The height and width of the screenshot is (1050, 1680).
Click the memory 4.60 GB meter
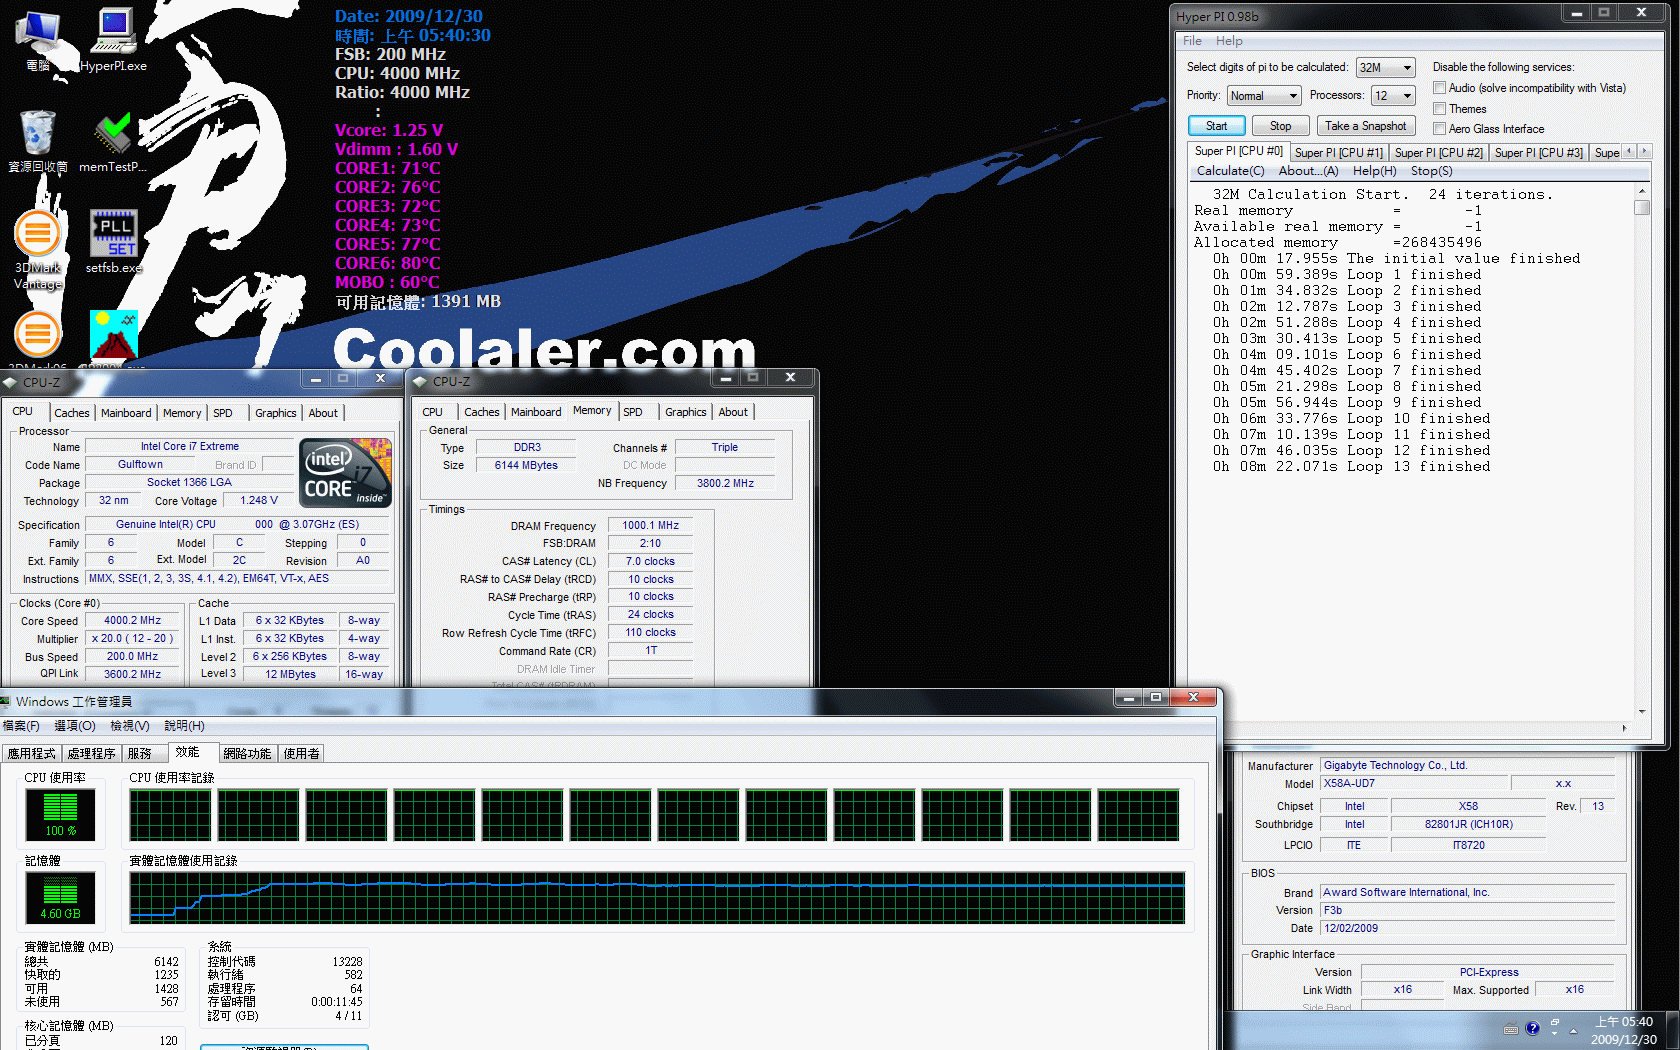[x=60, y=897]
